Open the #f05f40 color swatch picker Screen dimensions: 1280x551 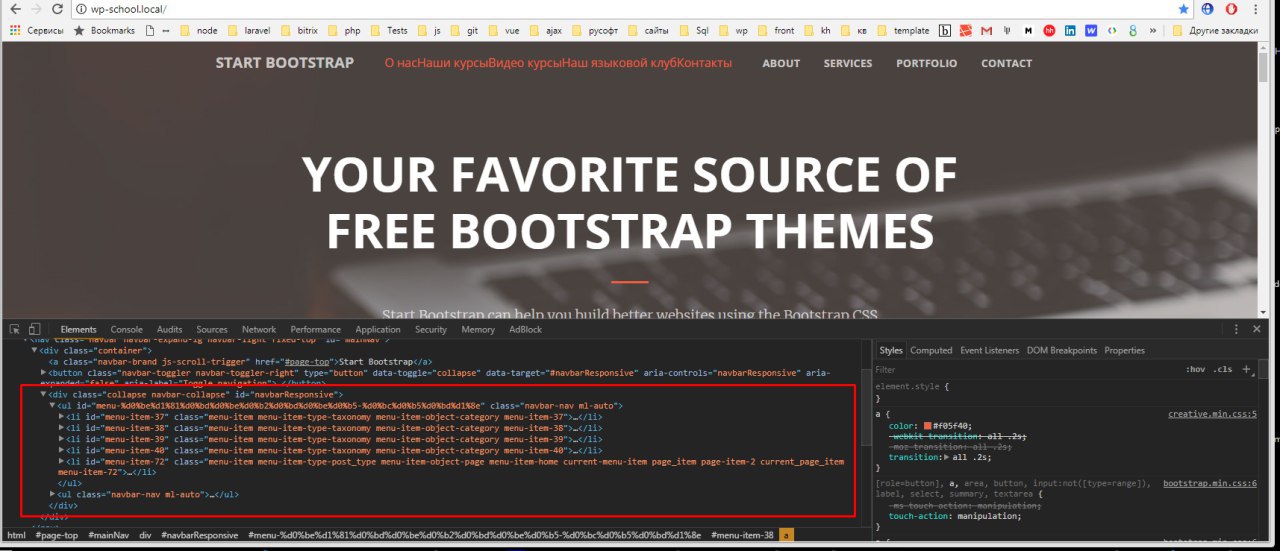pyautogui.click(x=928, y=426)
